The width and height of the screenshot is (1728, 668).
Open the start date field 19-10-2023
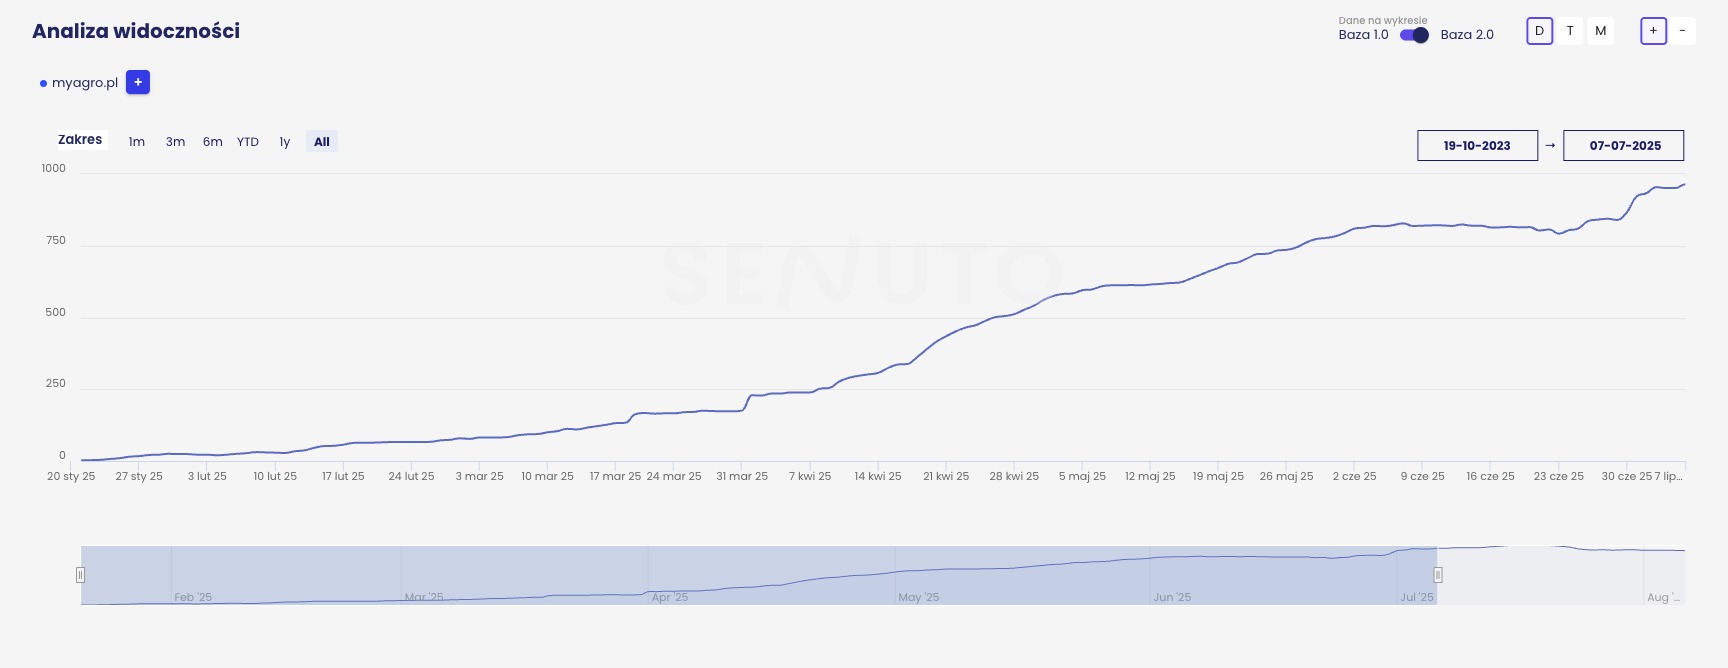click(x=1477, y=145)
